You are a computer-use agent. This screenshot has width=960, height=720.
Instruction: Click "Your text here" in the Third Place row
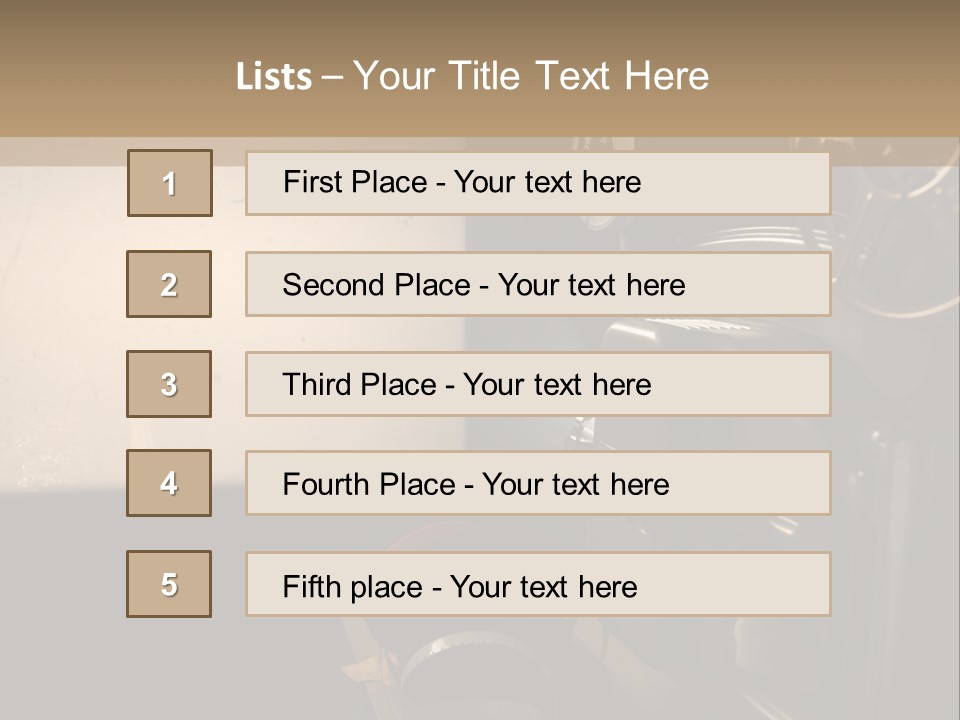(557, 385)
